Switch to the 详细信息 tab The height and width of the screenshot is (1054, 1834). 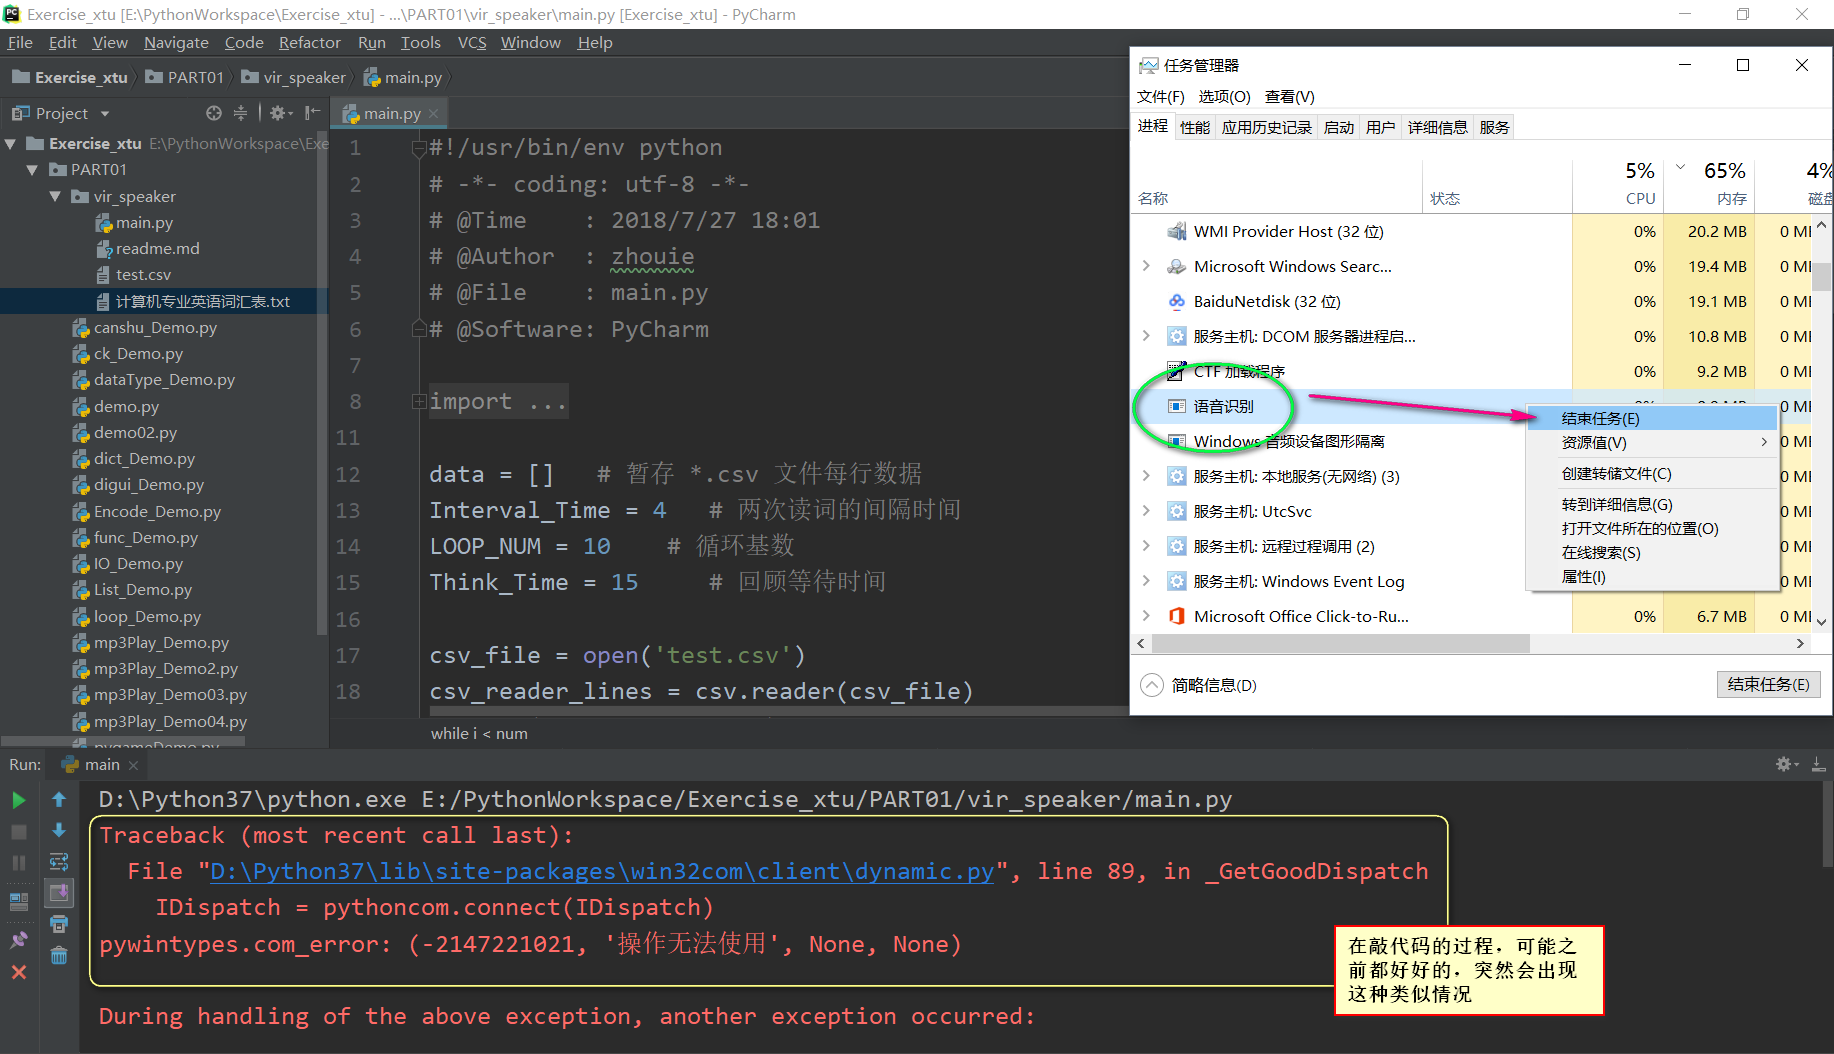point(1437,127)
